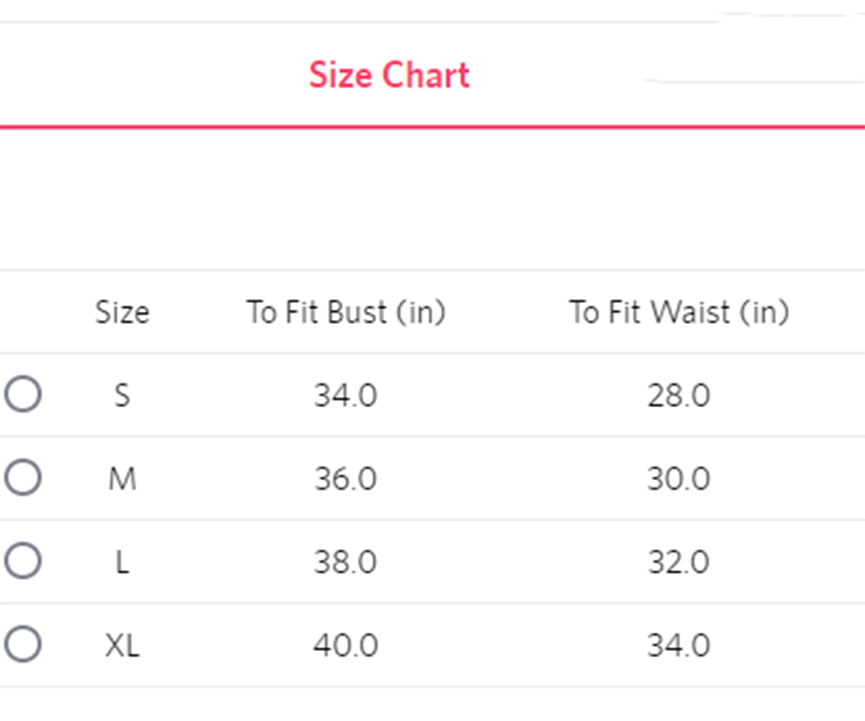
Task: Click the Size column header
Action: 122,312
